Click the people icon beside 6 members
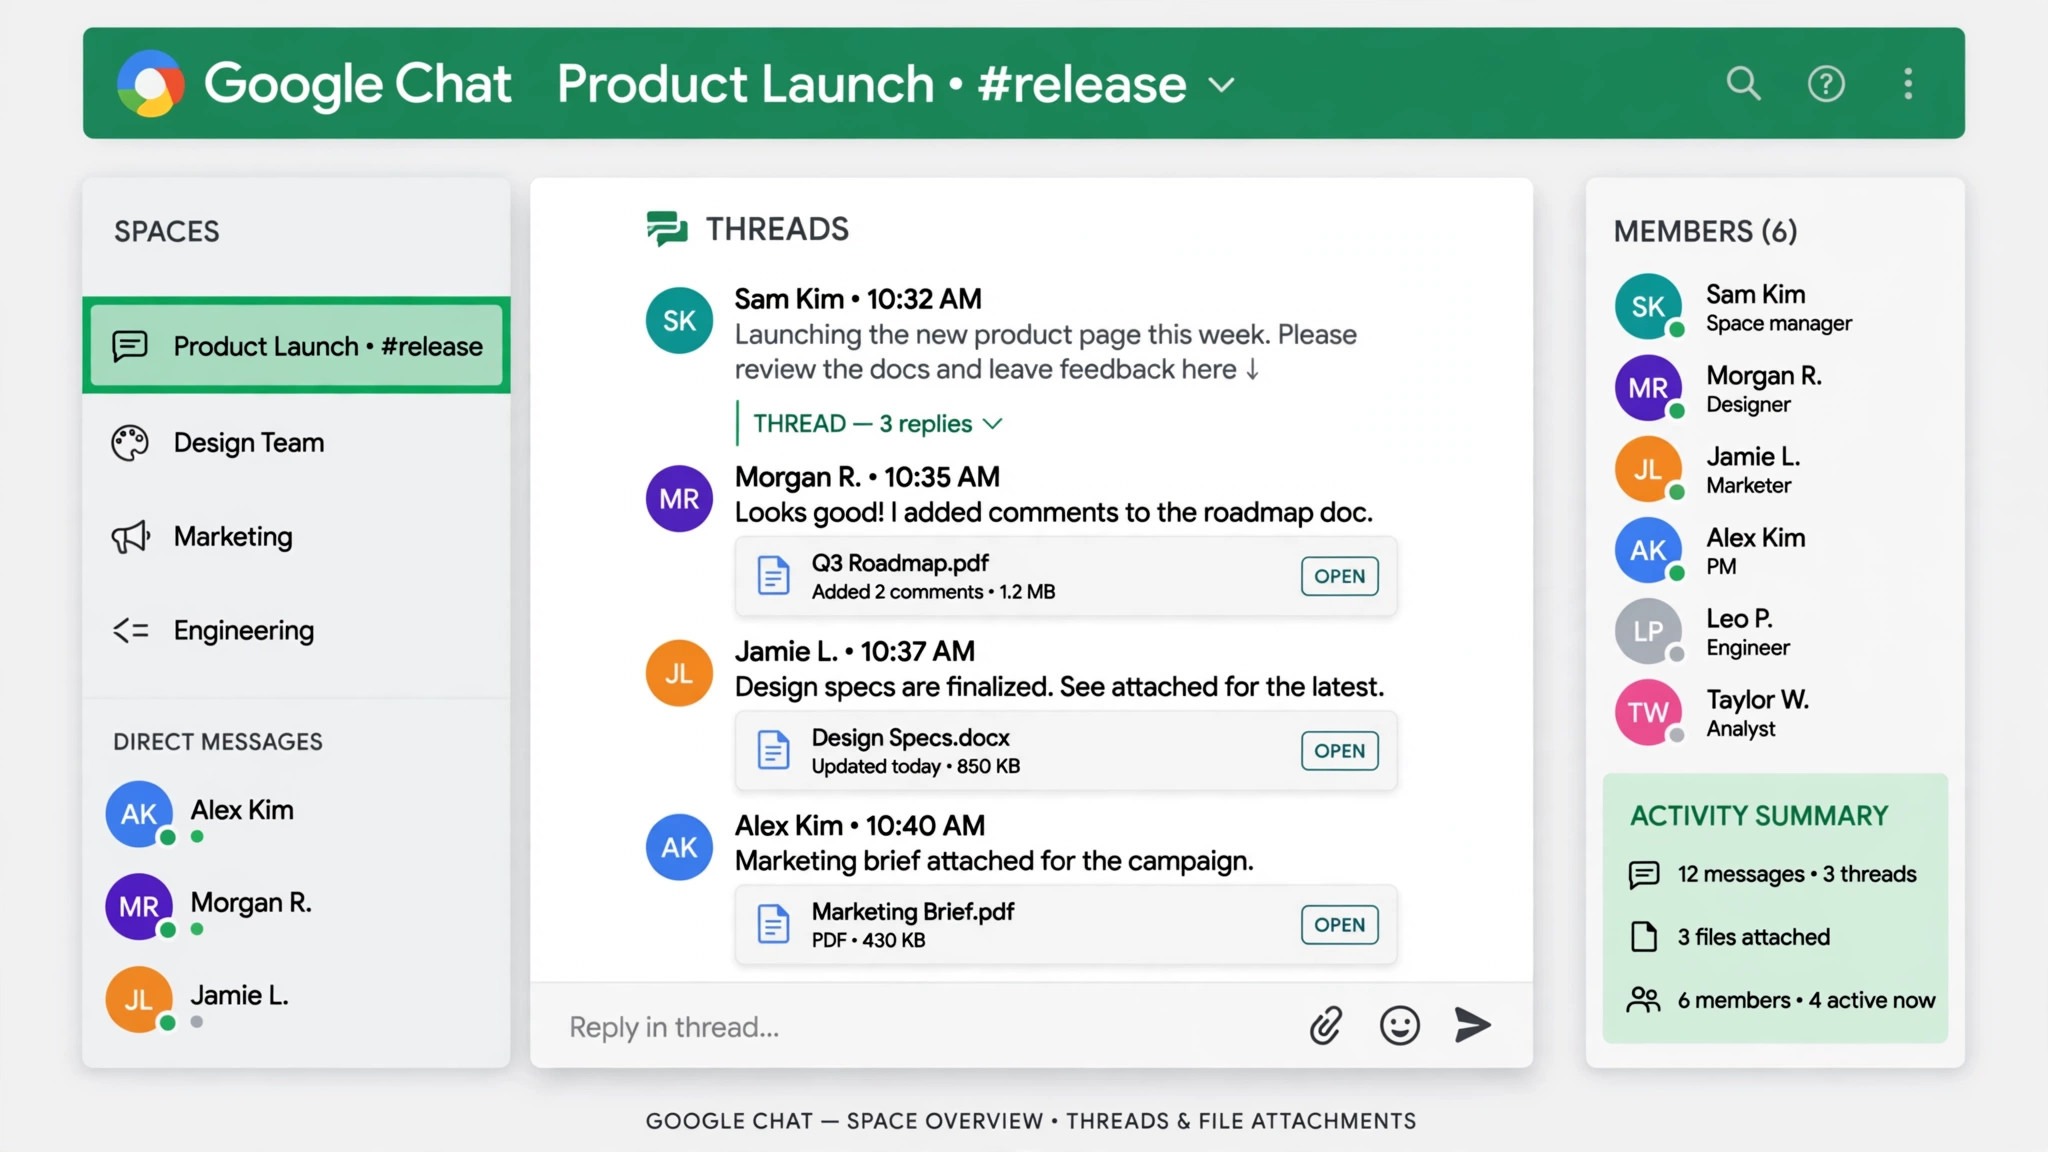Viewport: 2048px width, 1152px height. point(1644,1000)
